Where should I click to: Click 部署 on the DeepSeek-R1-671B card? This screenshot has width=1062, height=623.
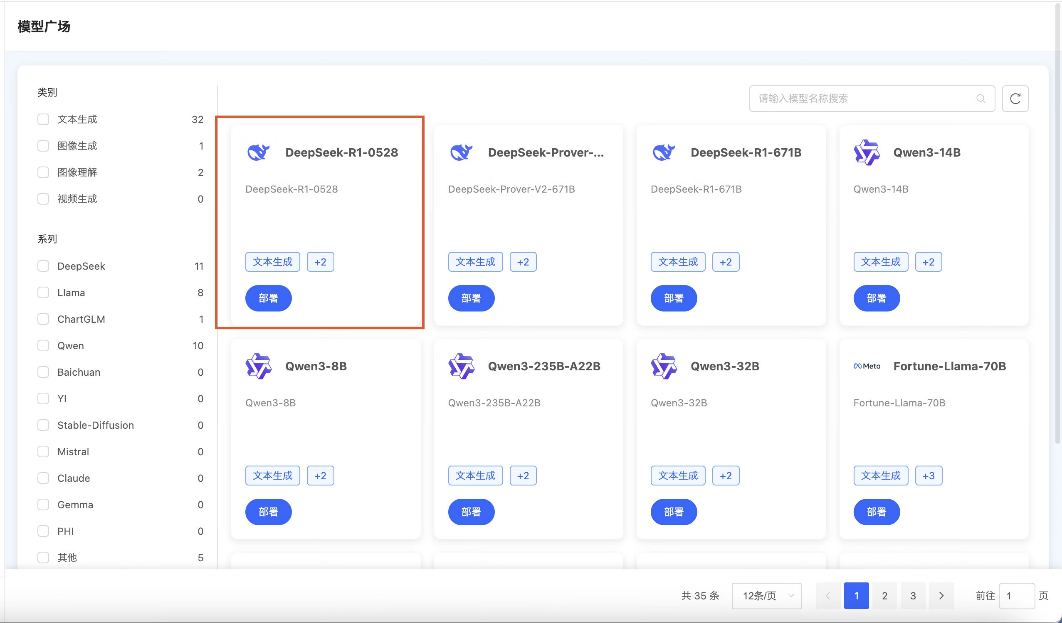click(674, 298)
